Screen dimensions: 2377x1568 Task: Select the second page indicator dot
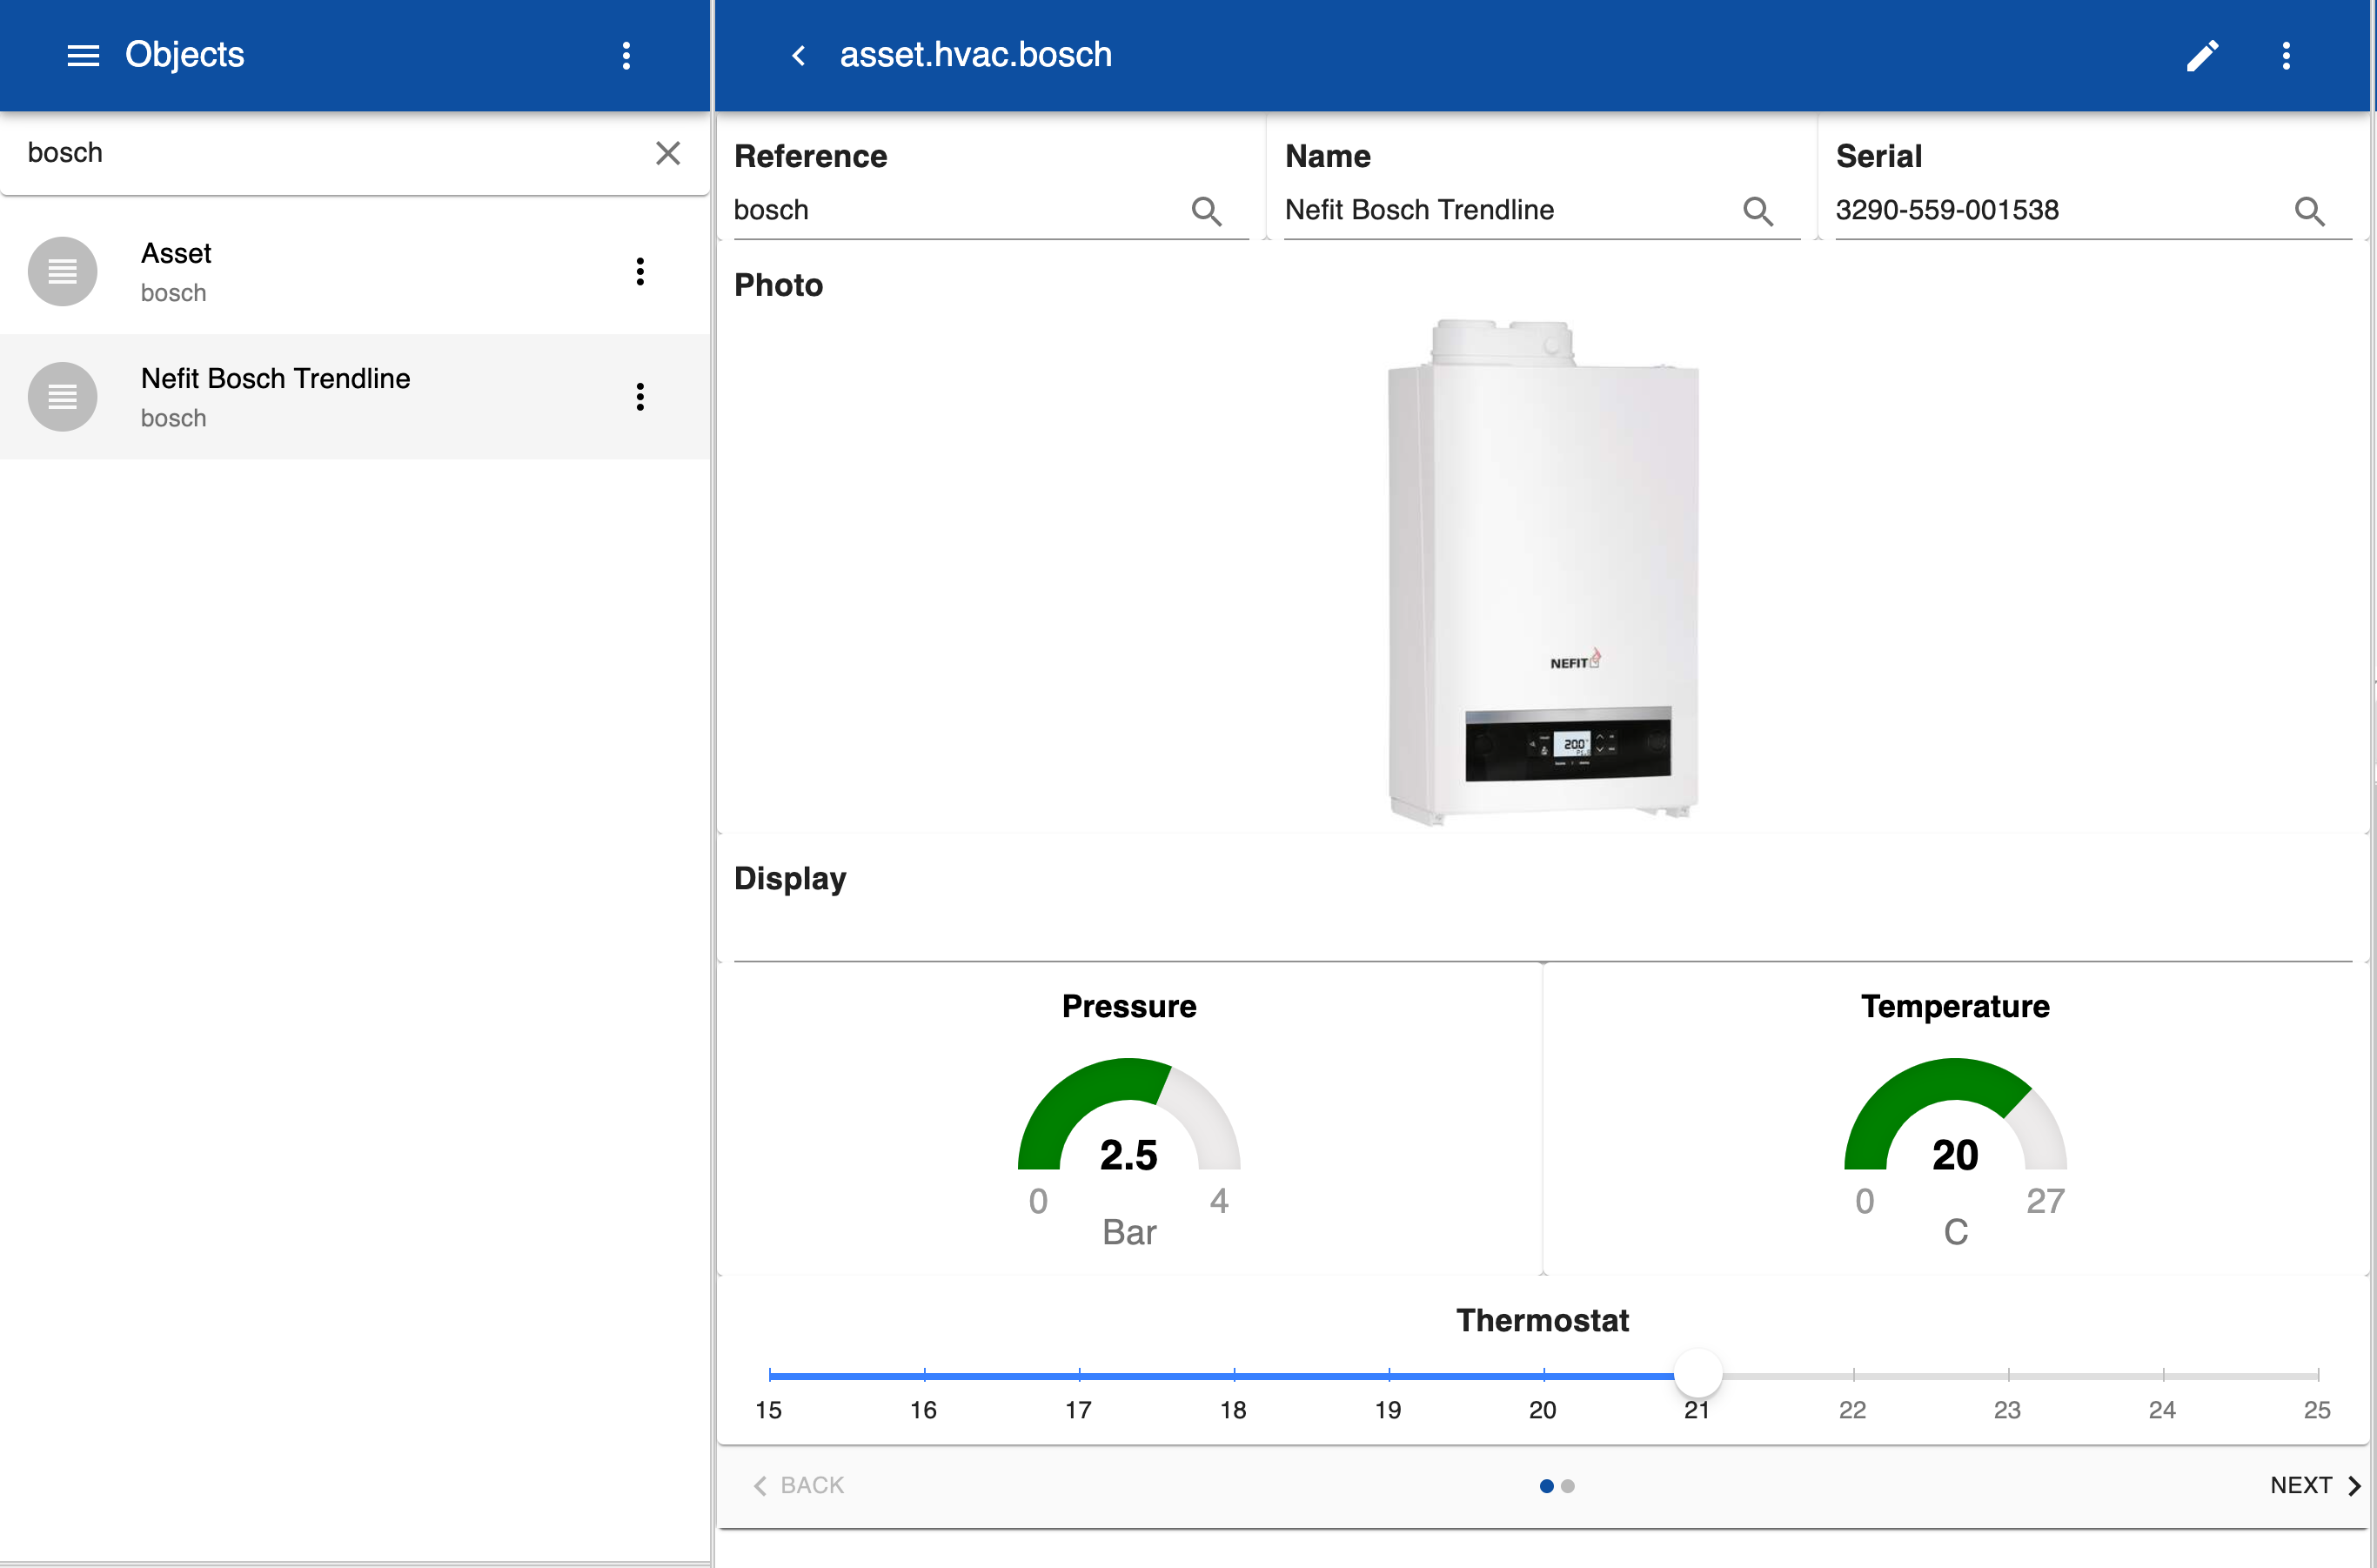pos(1568,1487)
